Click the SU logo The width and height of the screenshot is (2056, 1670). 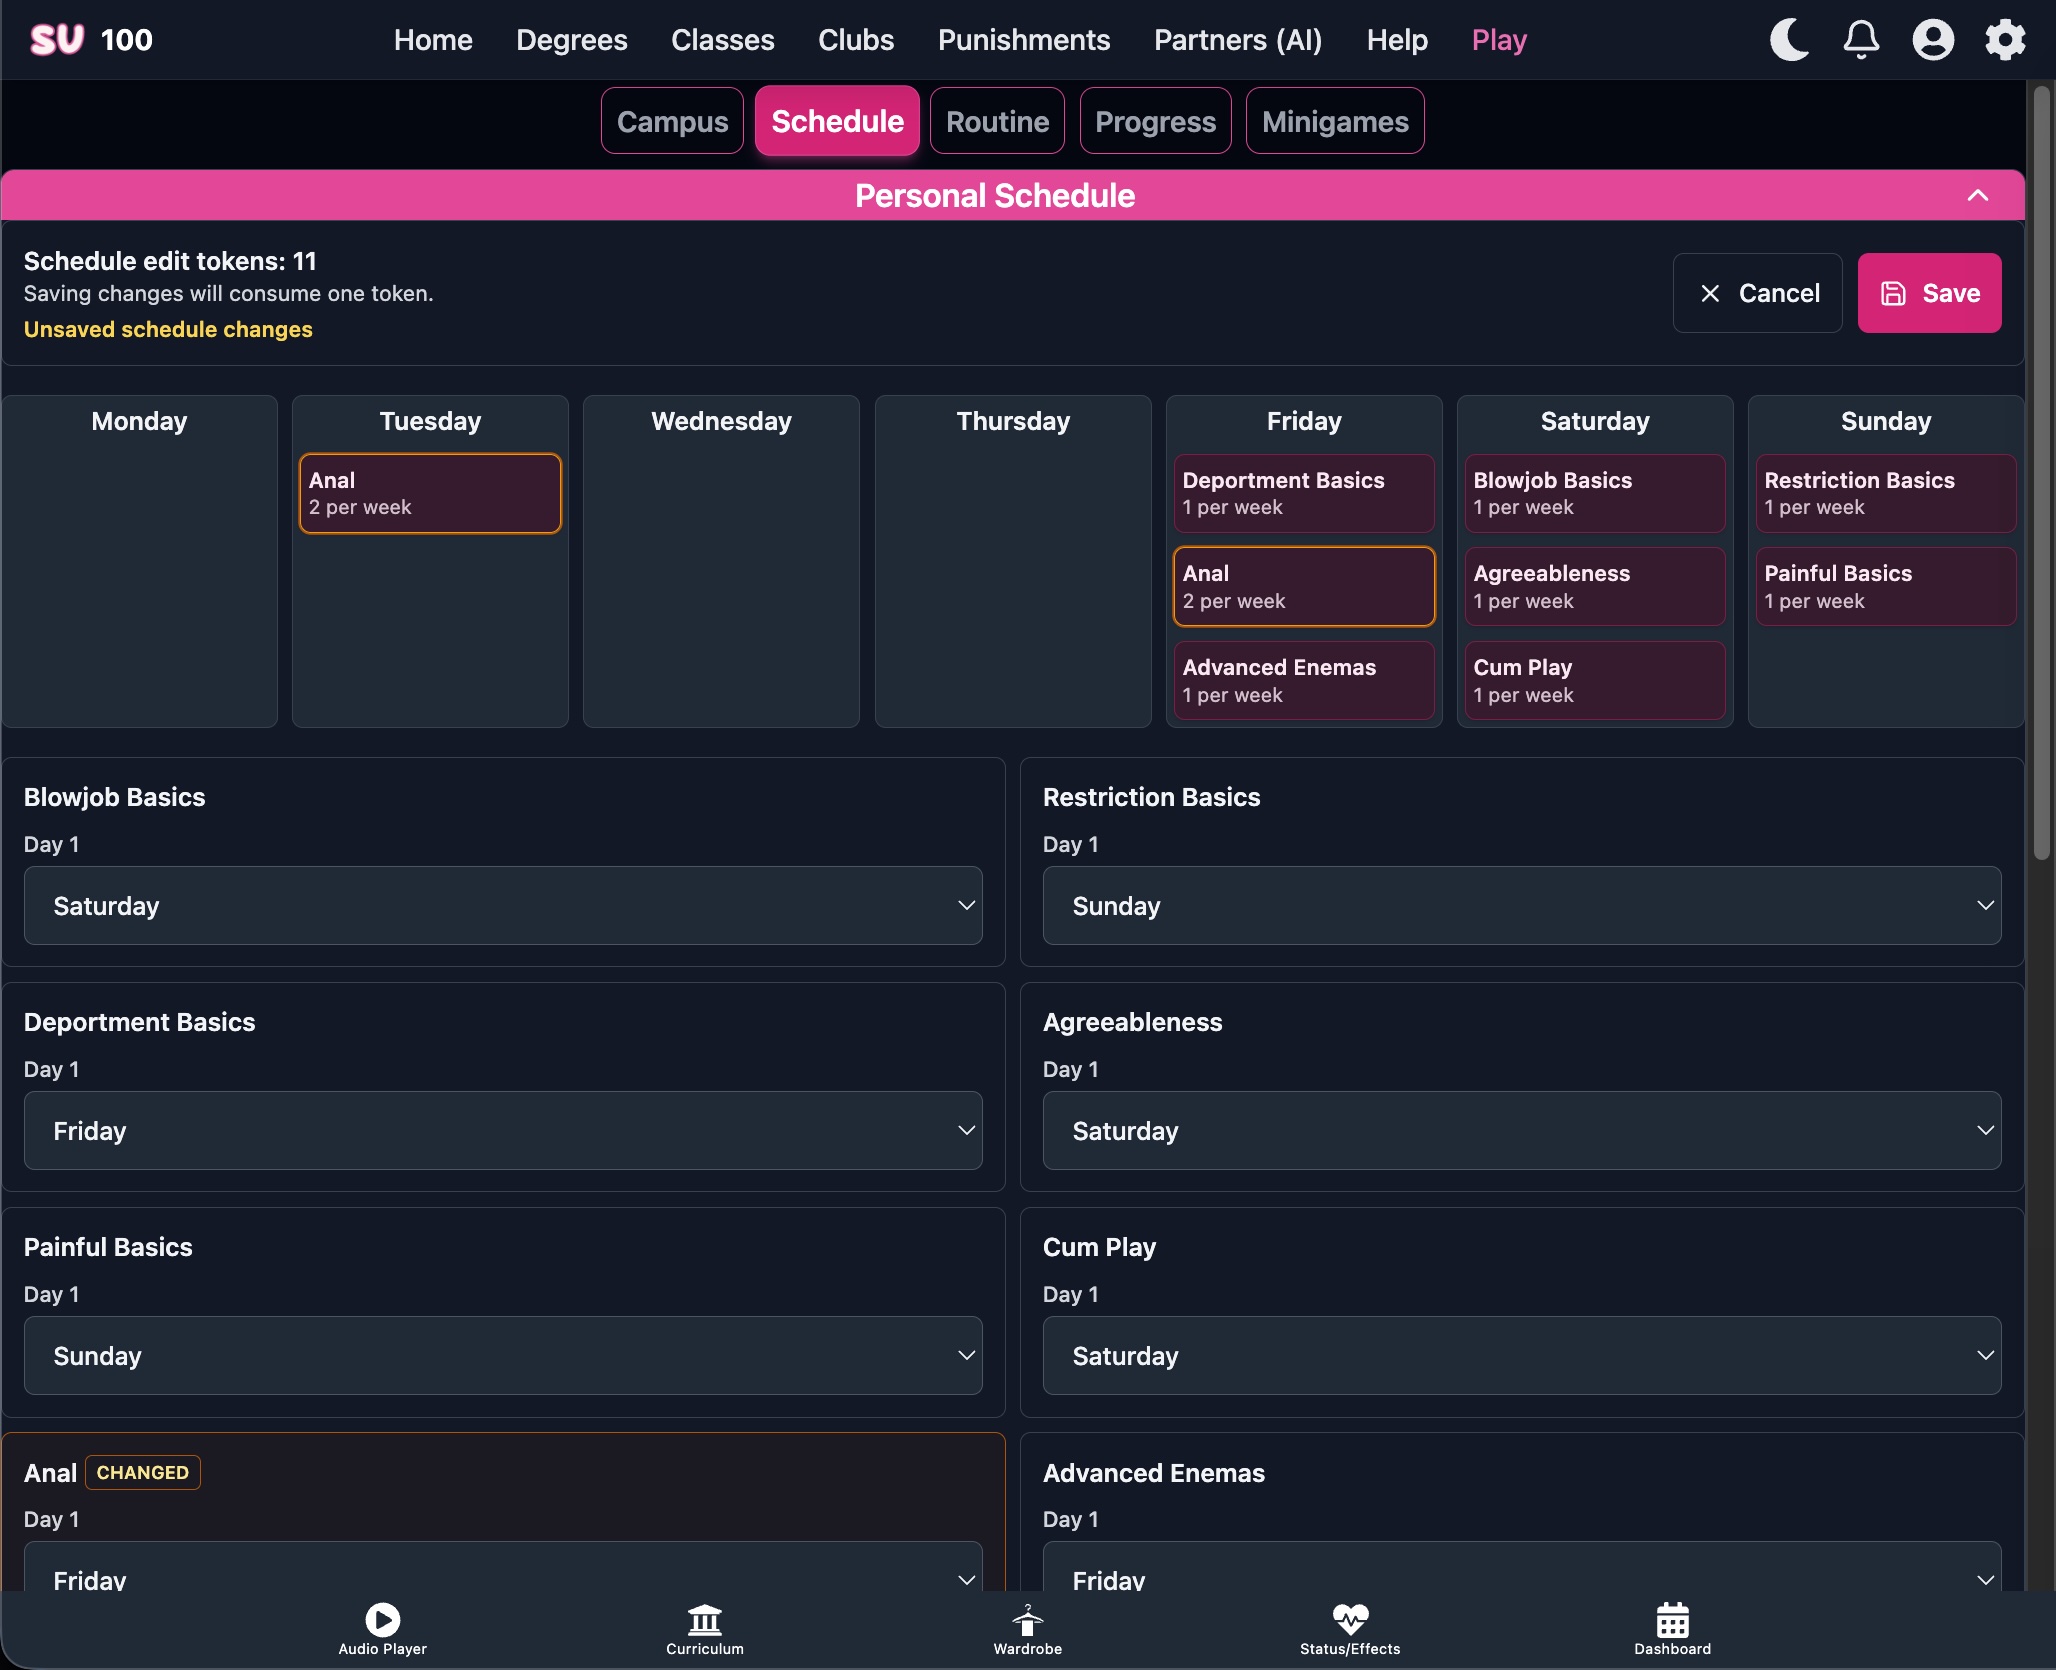(57, 40)
